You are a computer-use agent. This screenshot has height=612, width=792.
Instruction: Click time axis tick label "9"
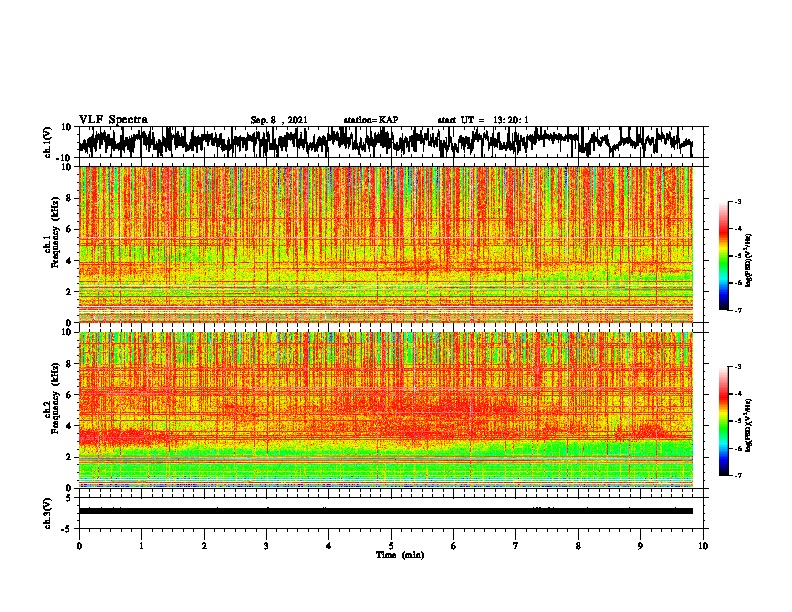[x=640, y=546]
